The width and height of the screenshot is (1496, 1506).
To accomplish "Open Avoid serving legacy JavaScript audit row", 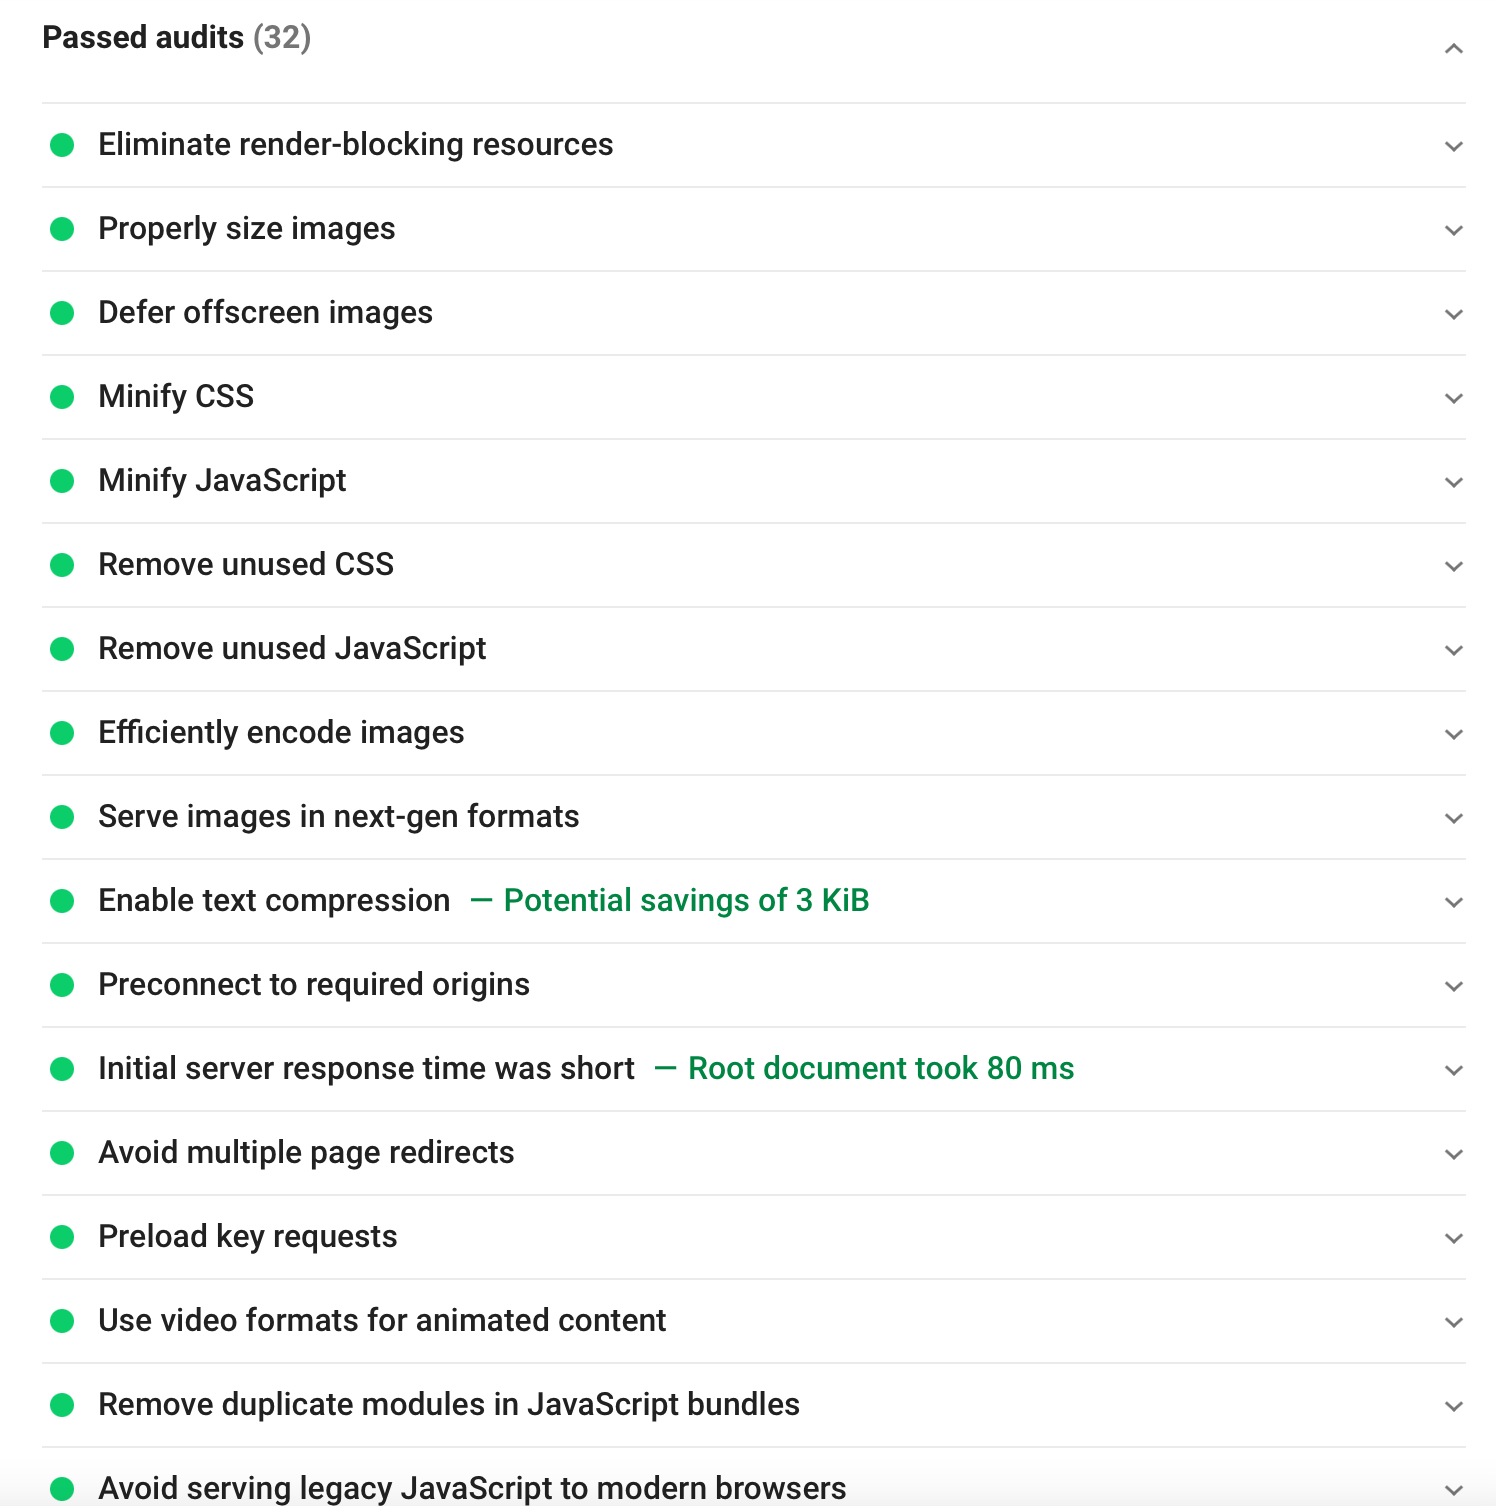I will tap(472, 1488).
